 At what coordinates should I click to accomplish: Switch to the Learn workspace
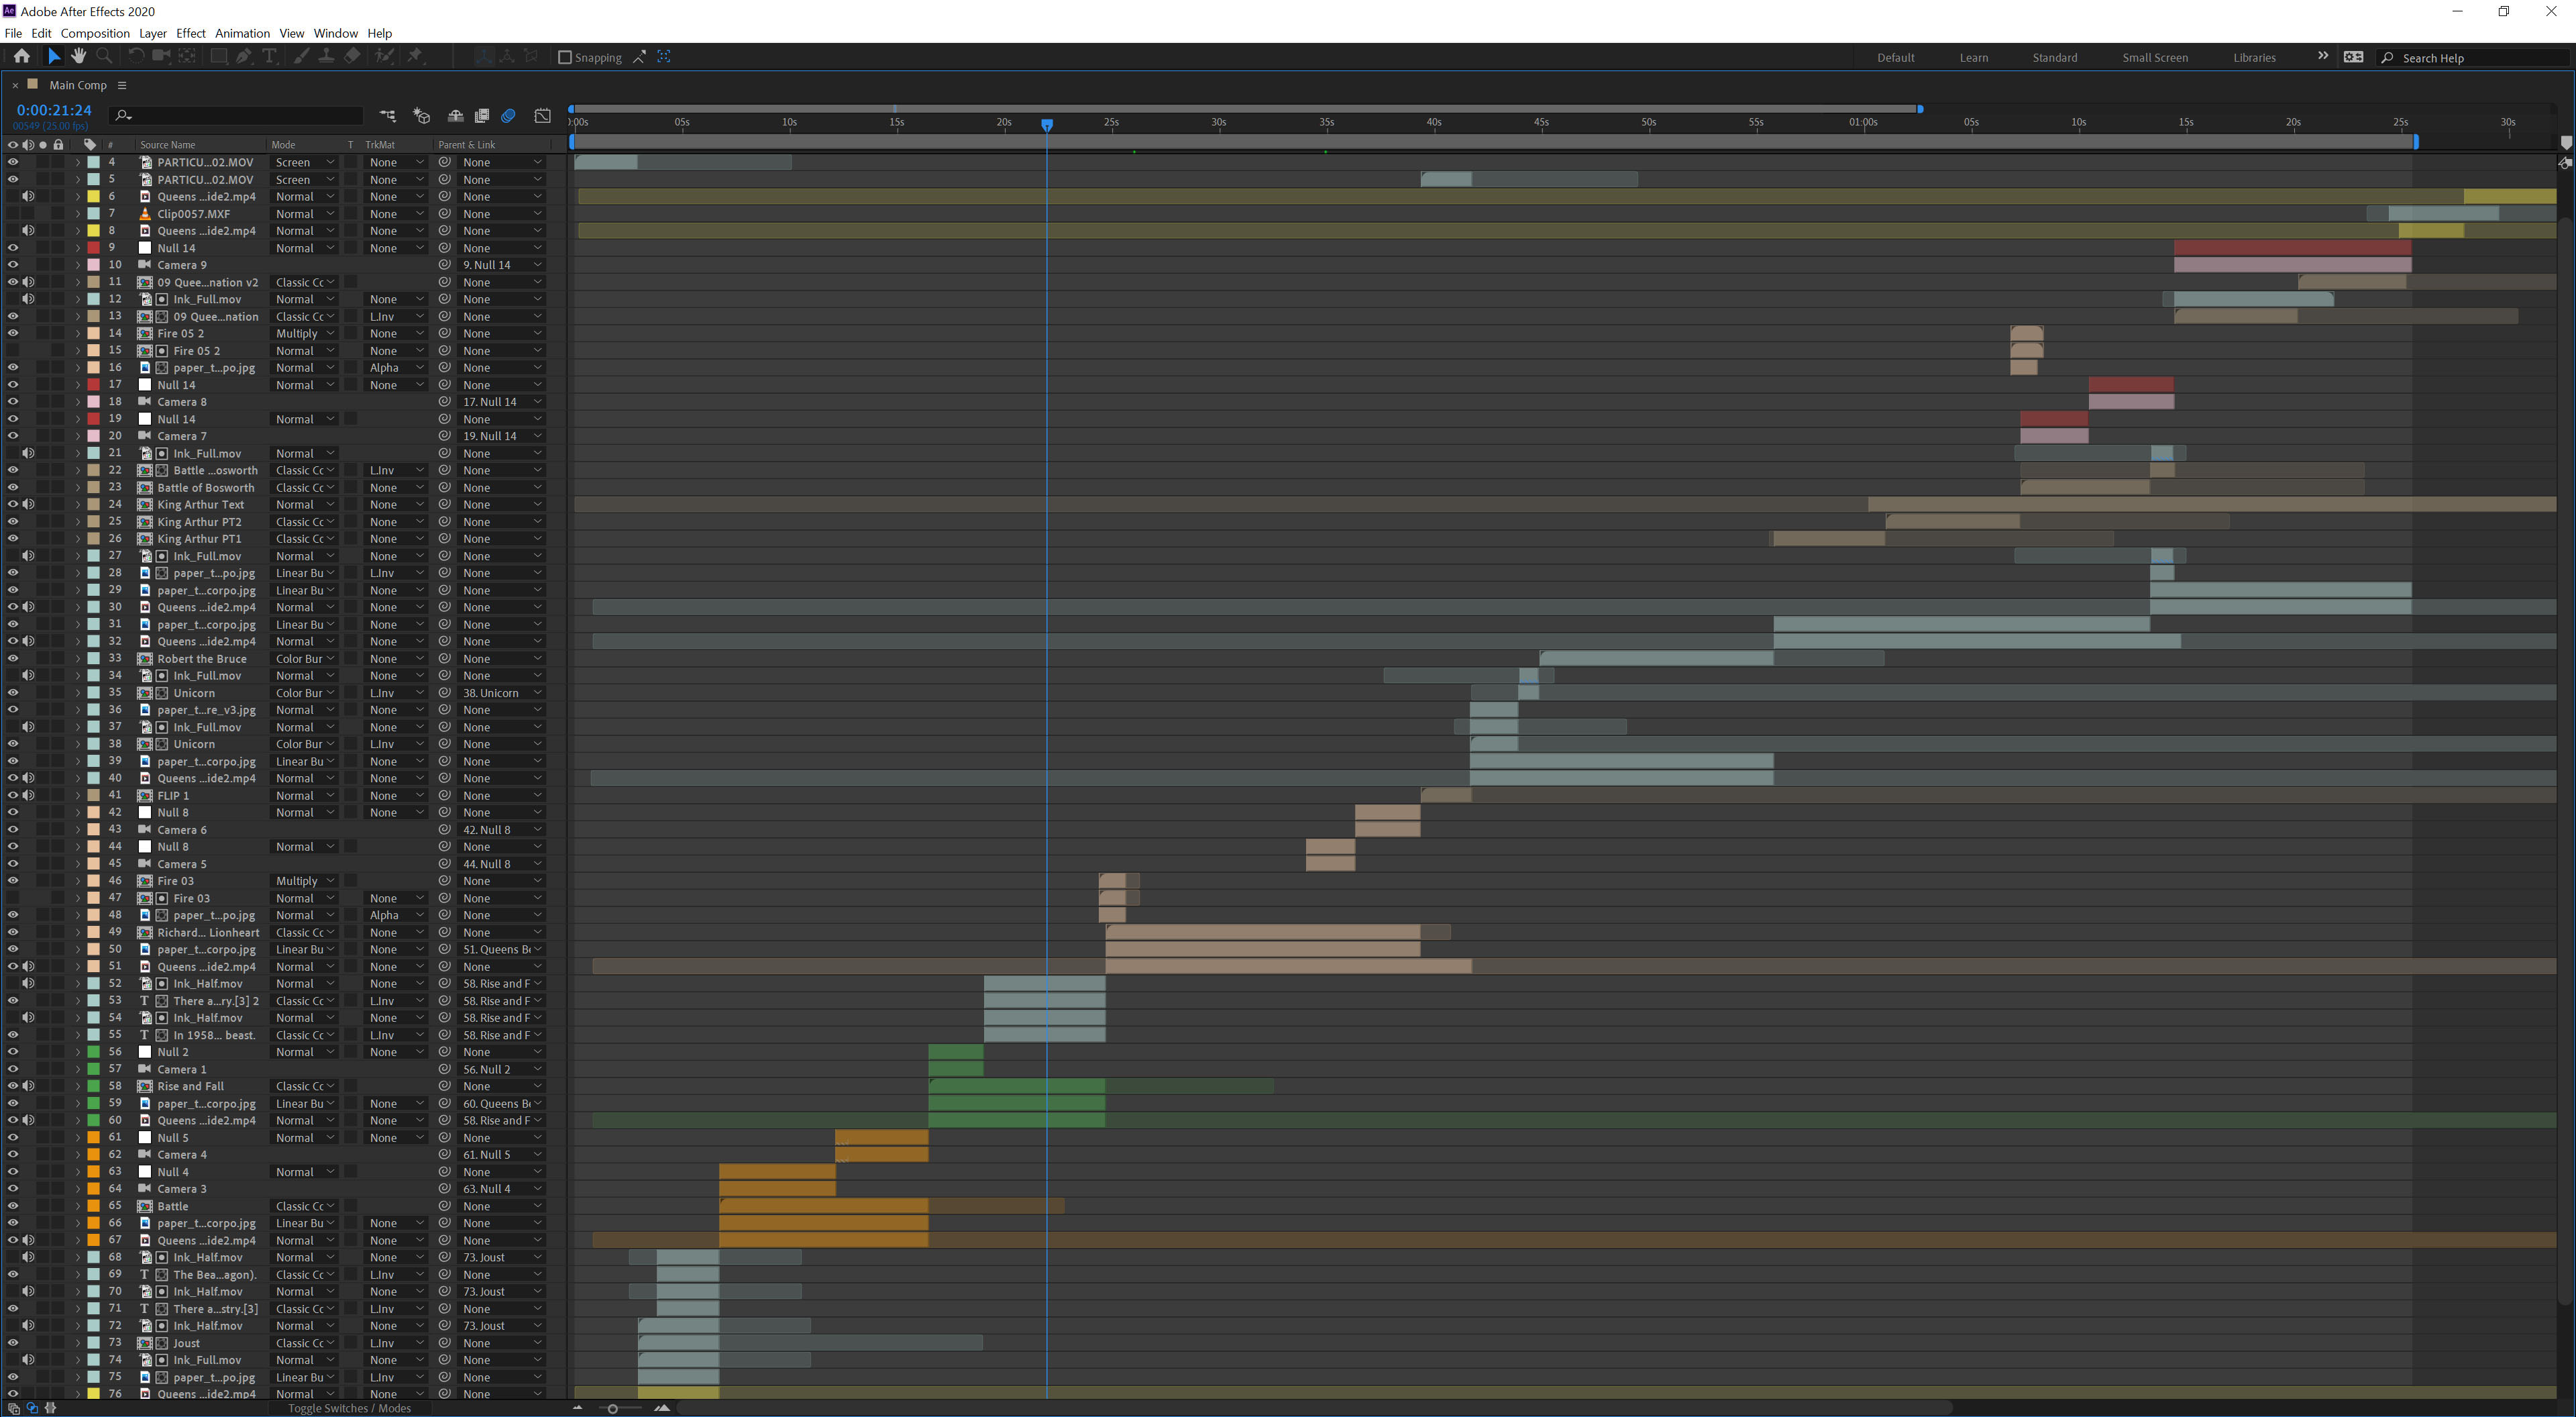click(x=1974, y=57)
